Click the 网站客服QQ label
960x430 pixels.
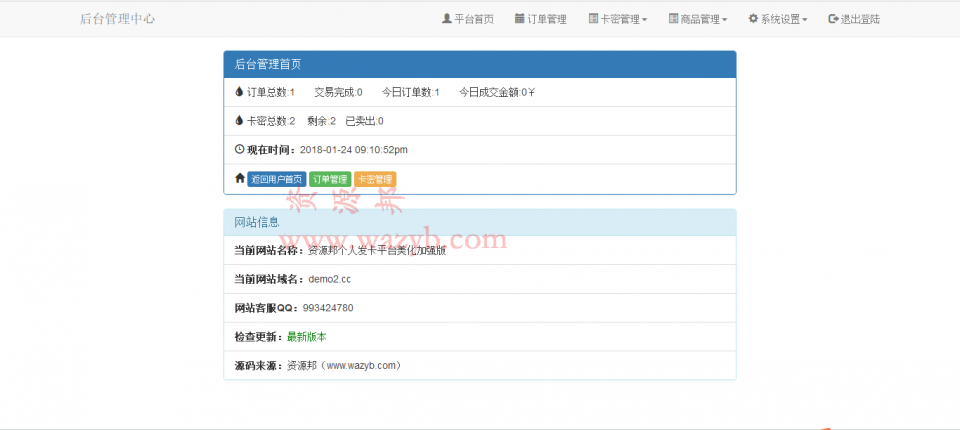pos(267,308)
